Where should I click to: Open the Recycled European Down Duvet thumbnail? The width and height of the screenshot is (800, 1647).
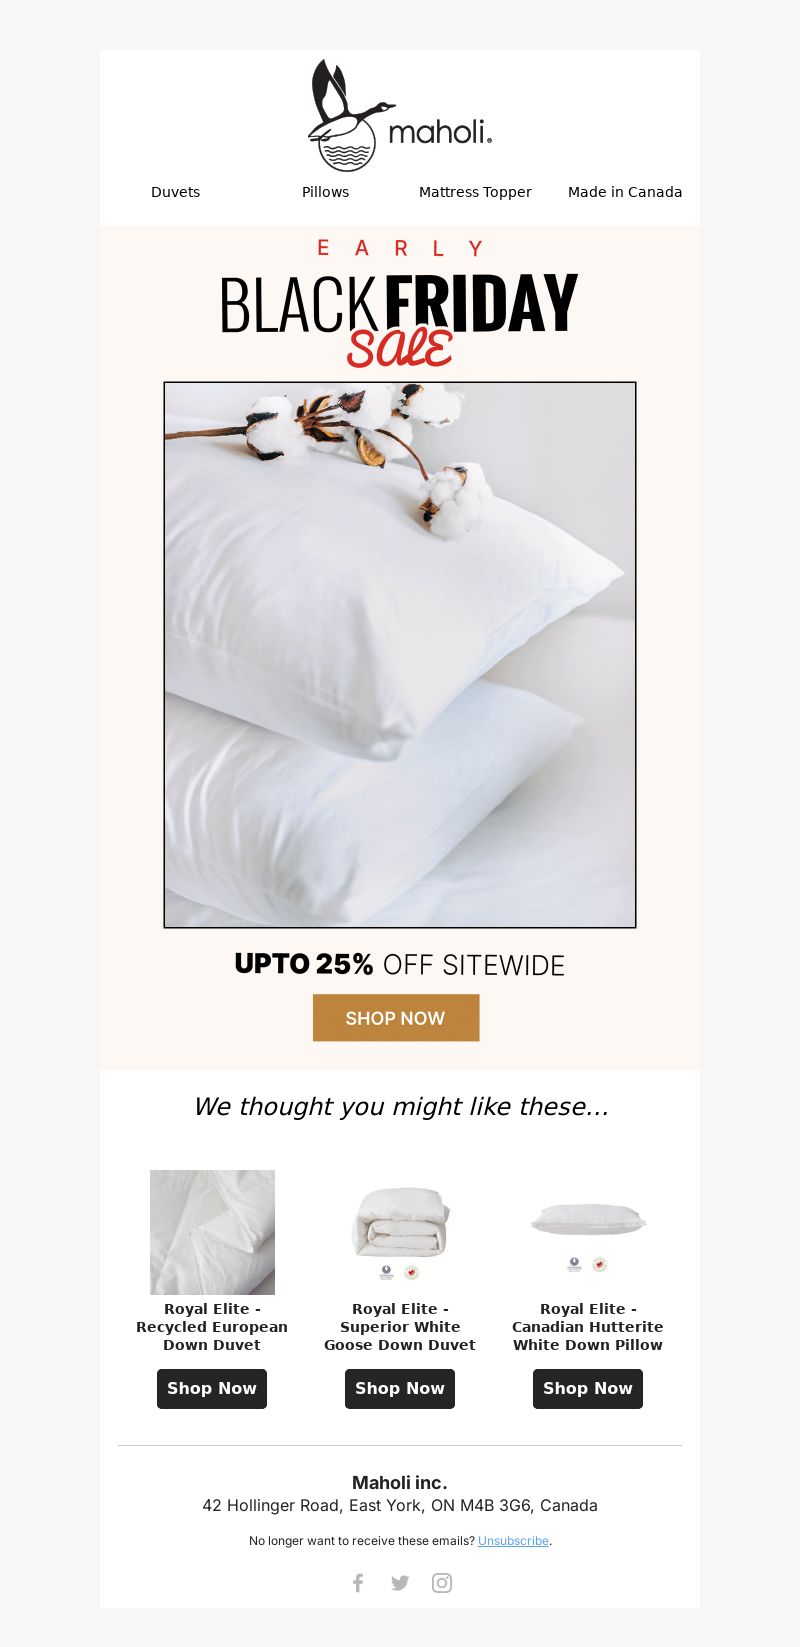[x=212, y=1232]
